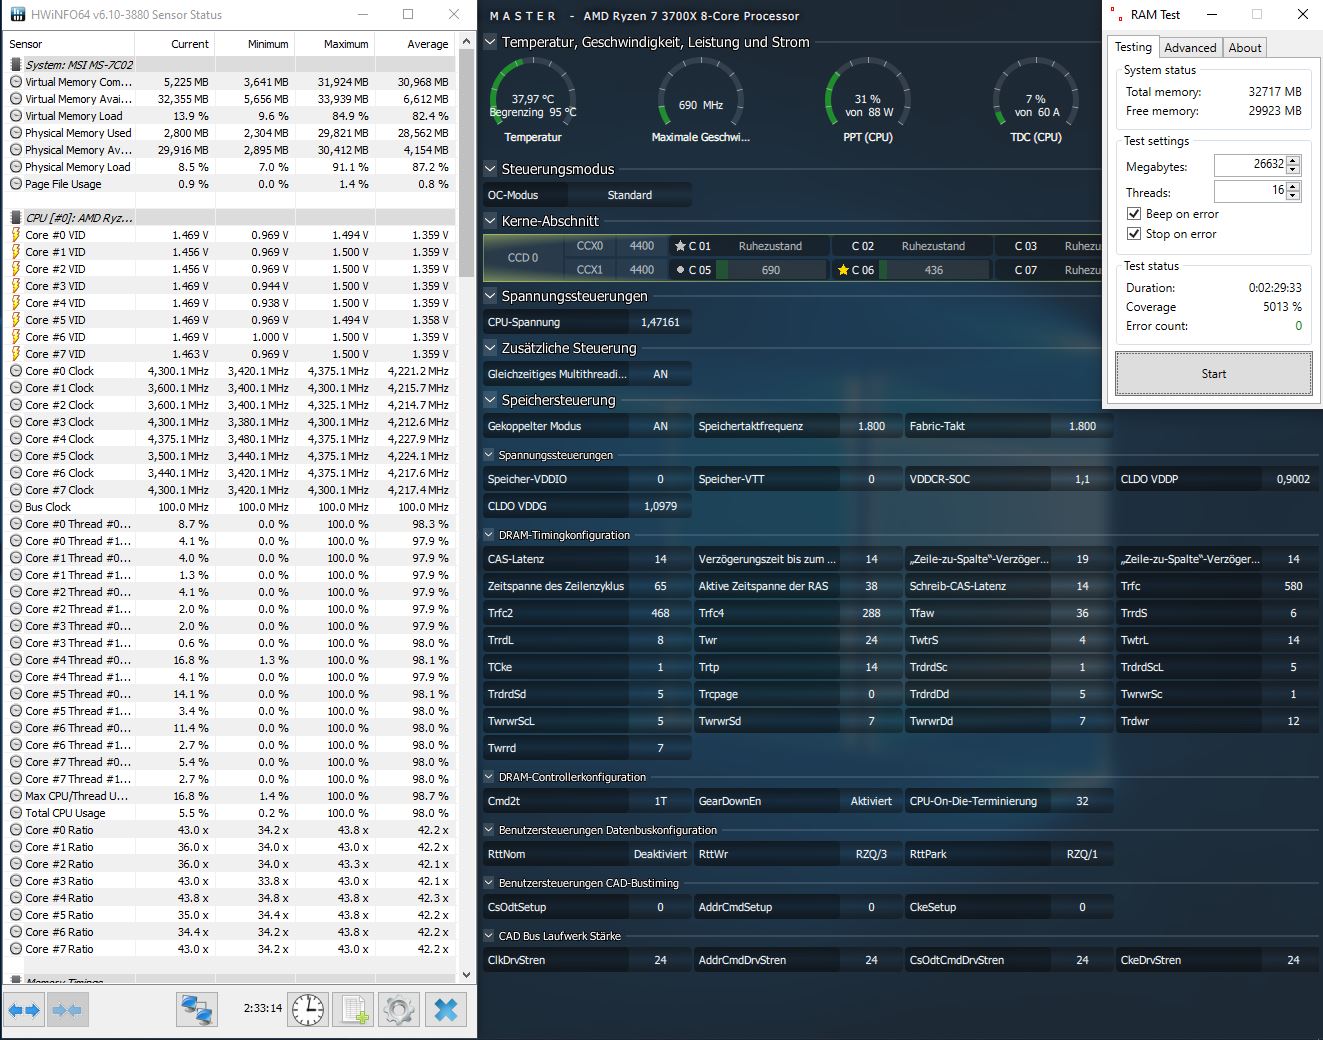Image resolution: width=1323 pixels, height=1040 pixels.
Task: Start HWiNFO sensor logging to file
Action: coord(354,1010)
